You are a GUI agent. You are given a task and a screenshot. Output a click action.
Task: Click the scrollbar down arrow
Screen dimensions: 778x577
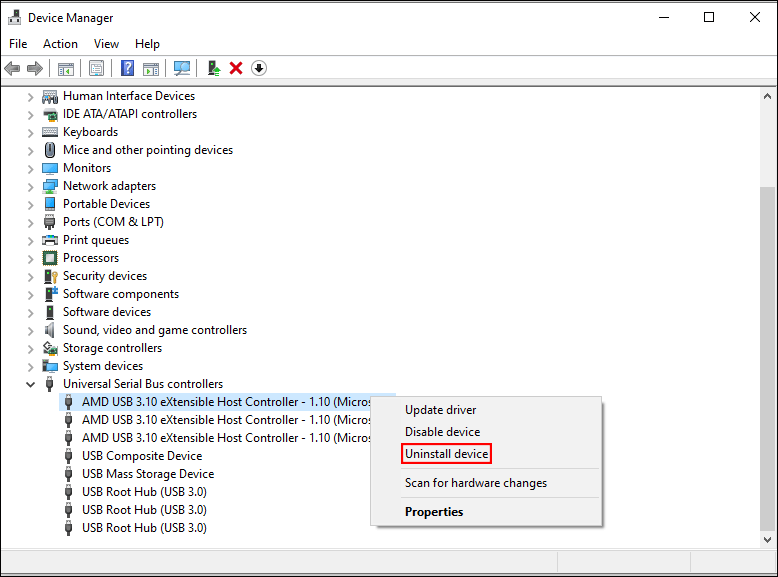[x=767, y=540]
